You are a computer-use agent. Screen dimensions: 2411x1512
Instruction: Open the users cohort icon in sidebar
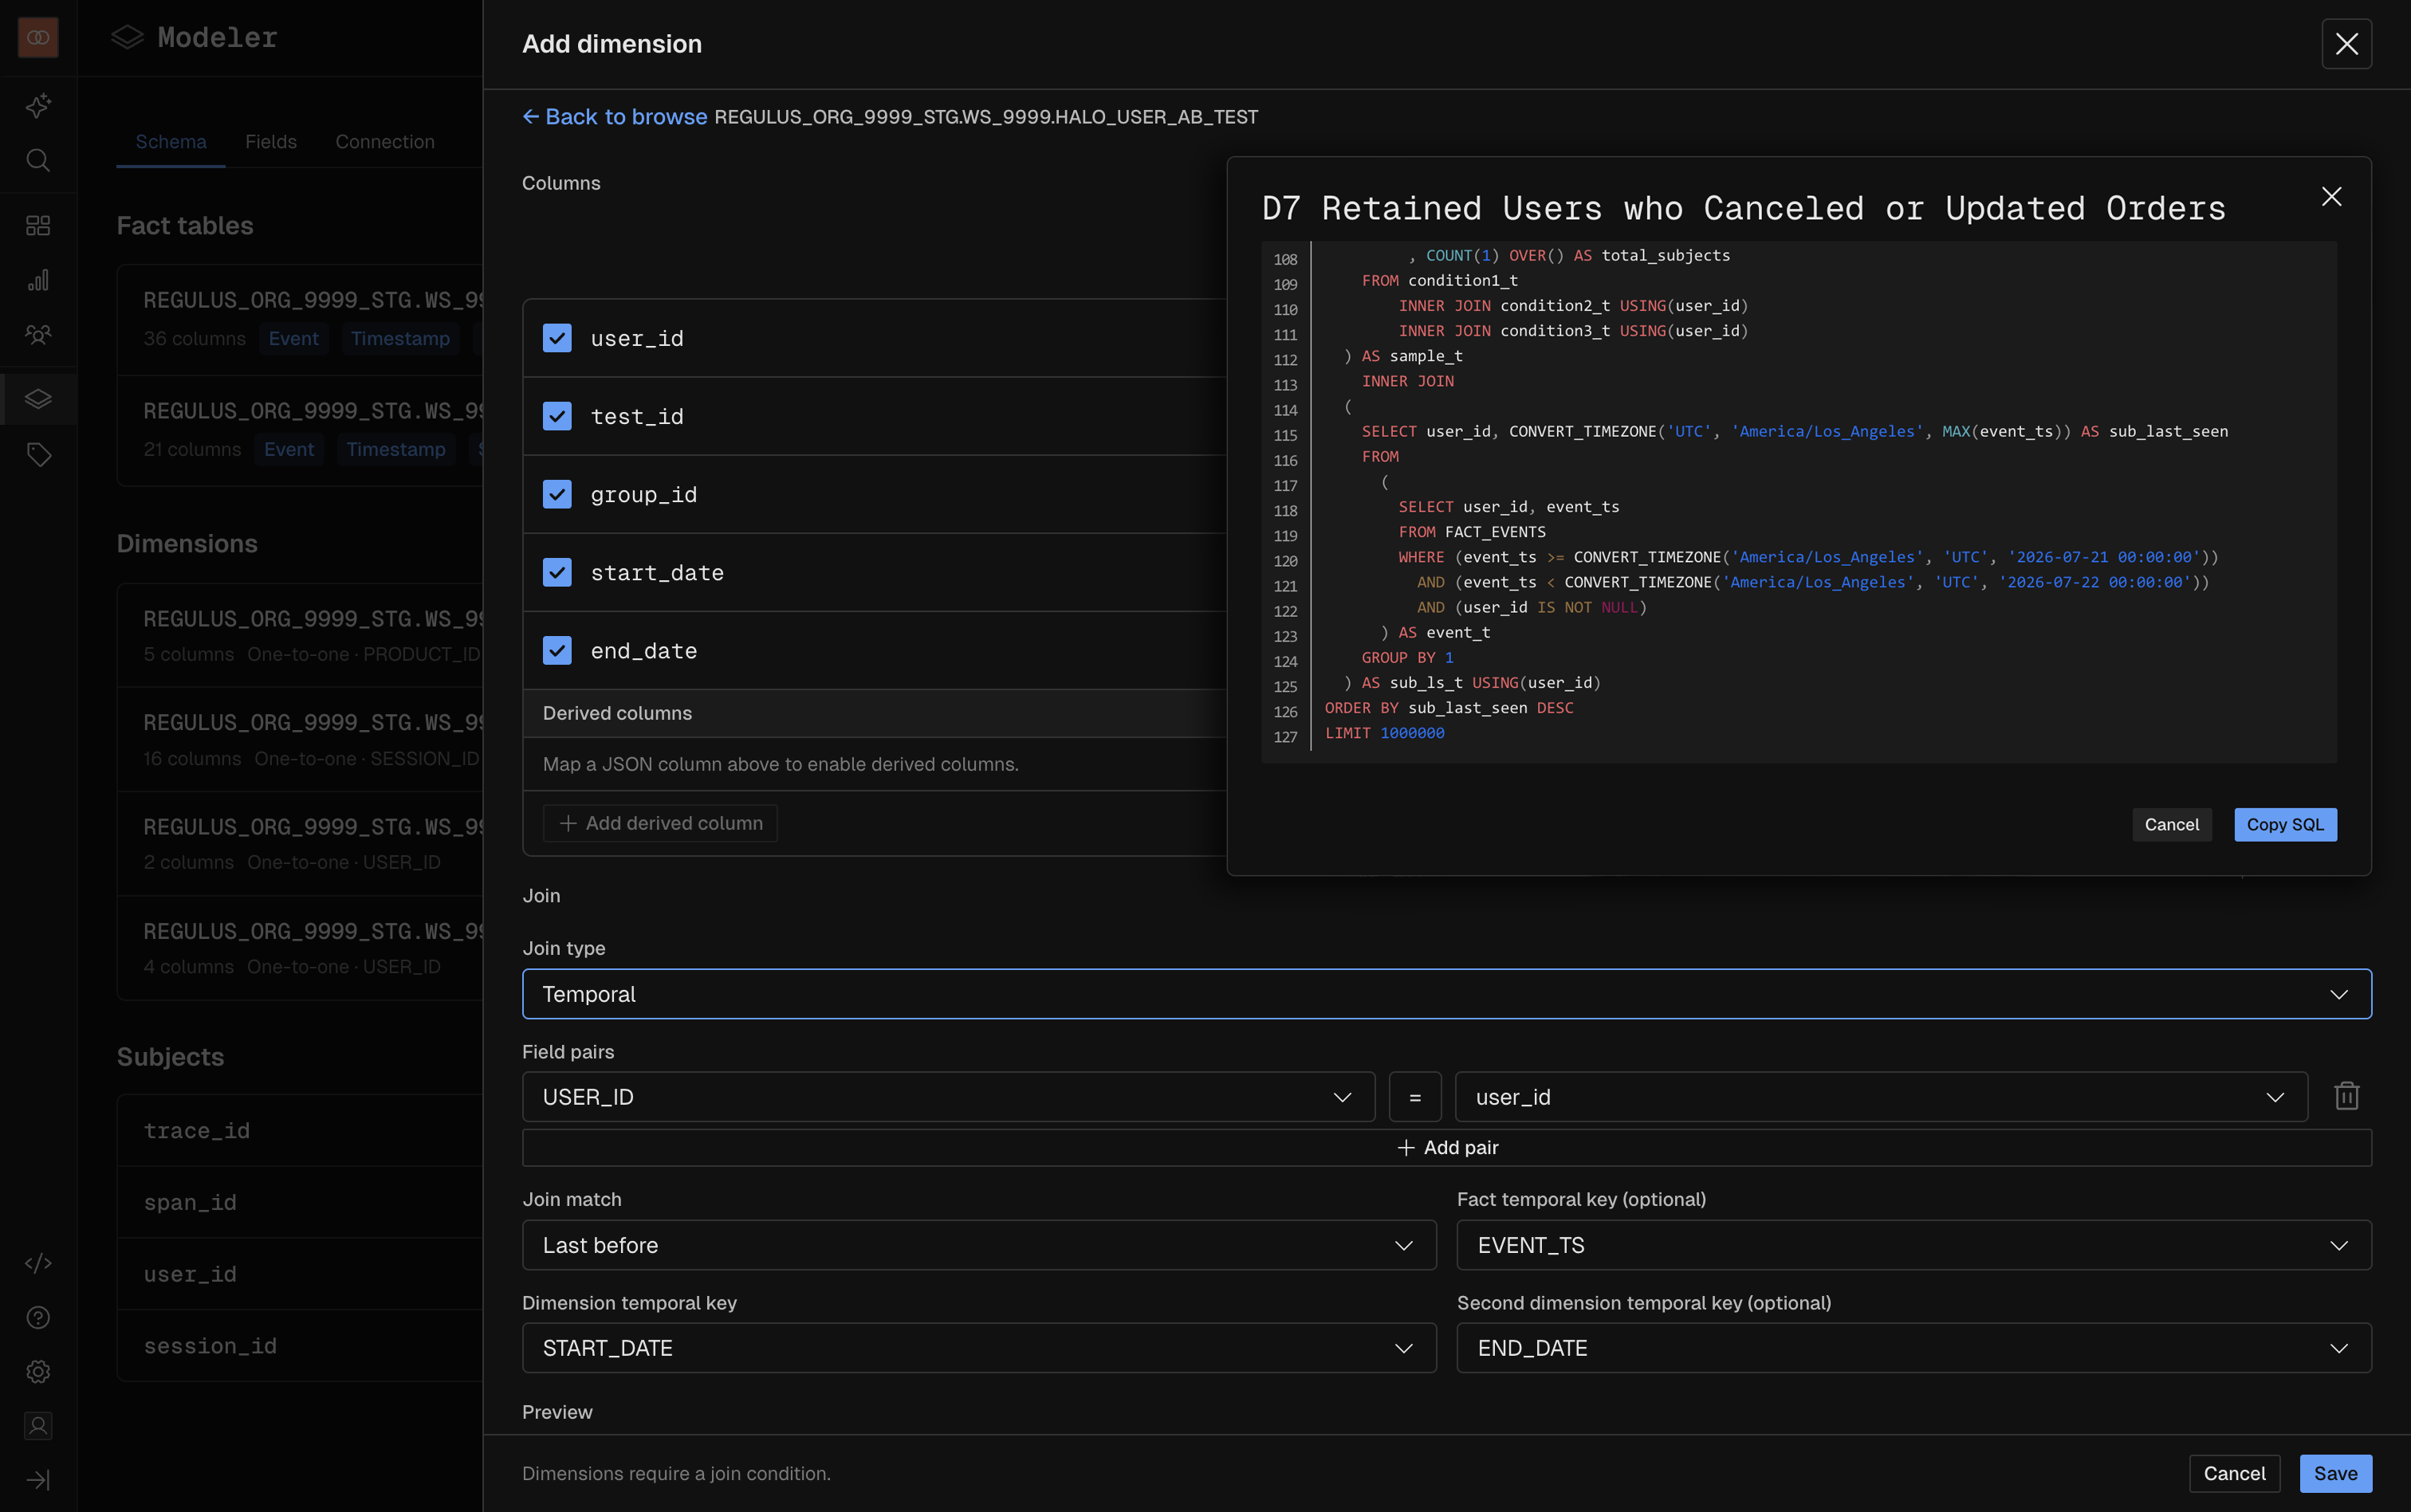(x=38, y=334)
